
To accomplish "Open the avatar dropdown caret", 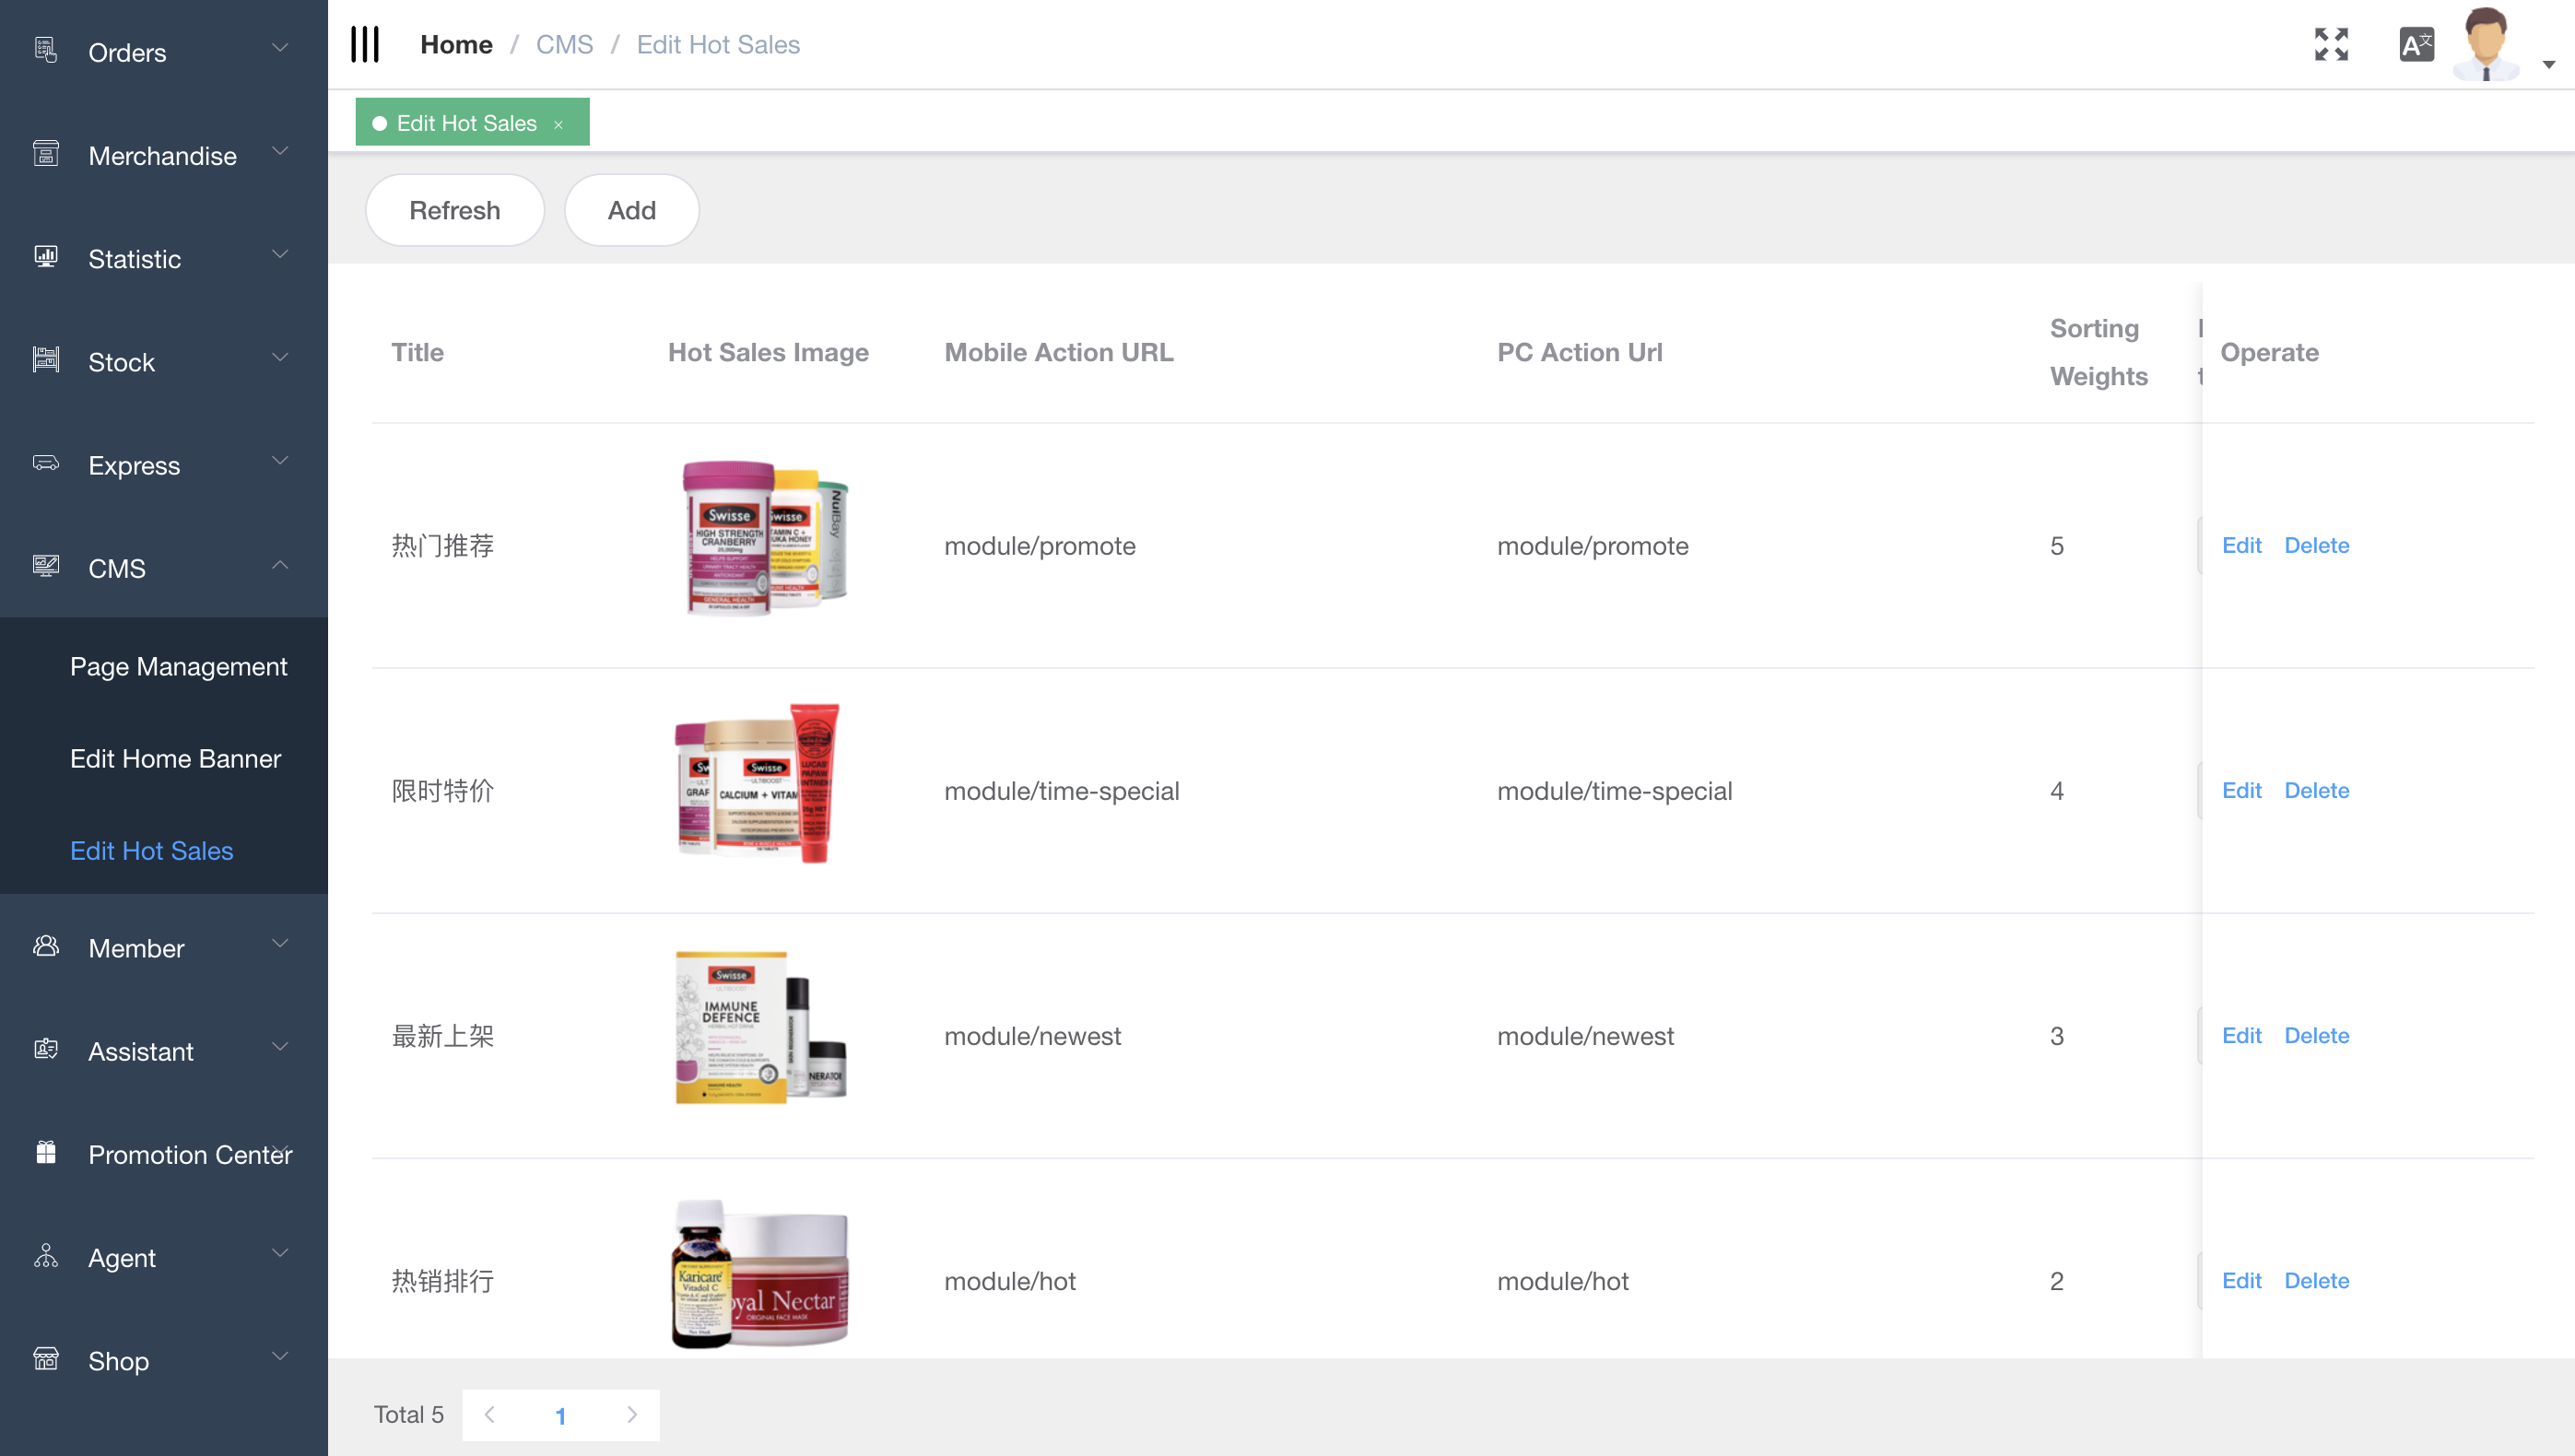I will pos(2548,65).
